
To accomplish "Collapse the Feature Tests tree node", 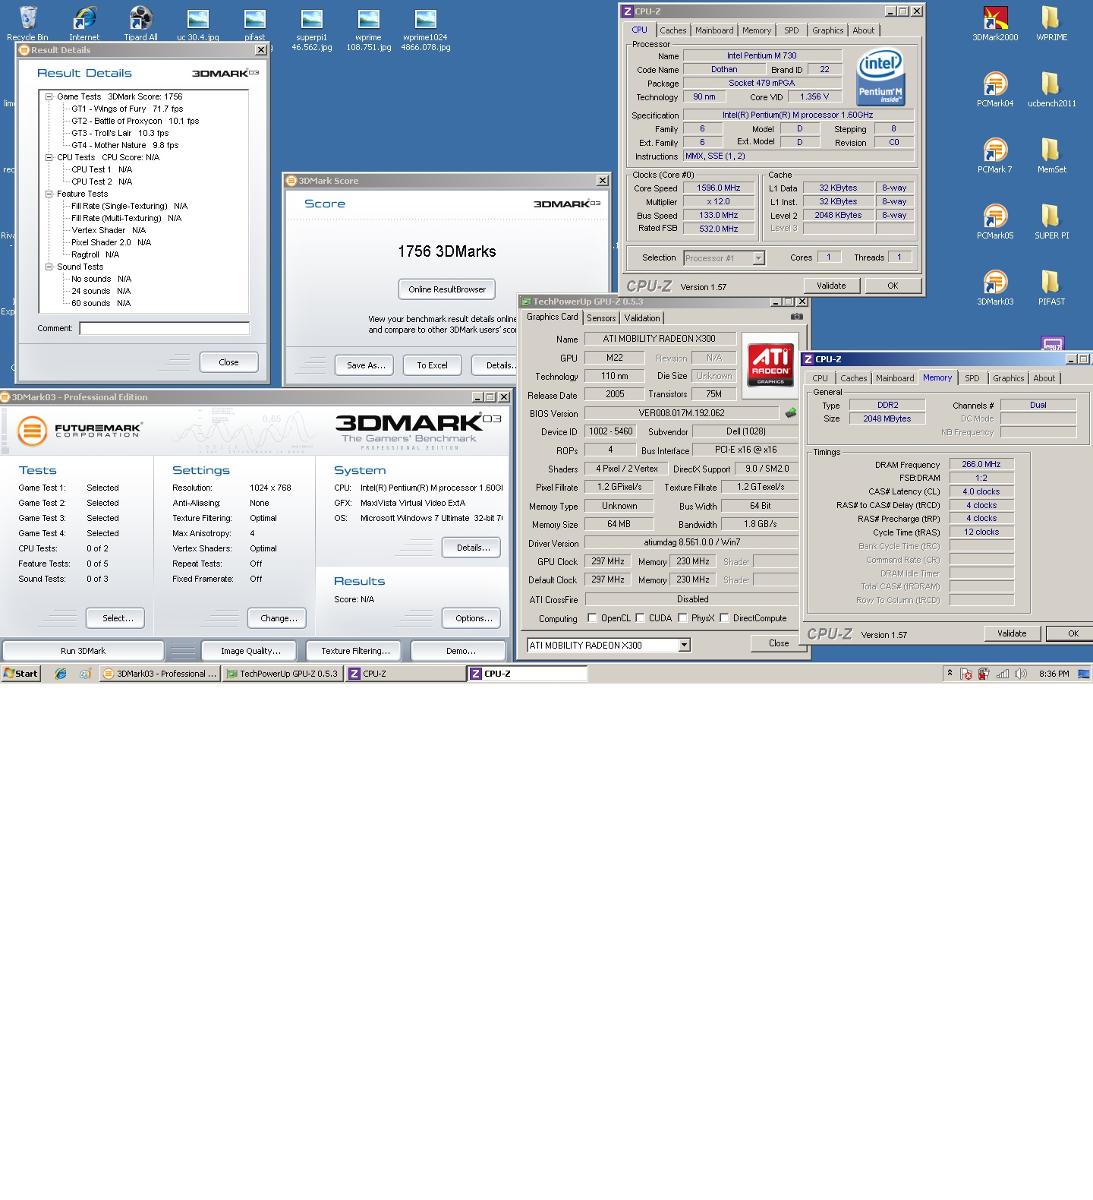I will pyautogui.click(x=48, y=194).
